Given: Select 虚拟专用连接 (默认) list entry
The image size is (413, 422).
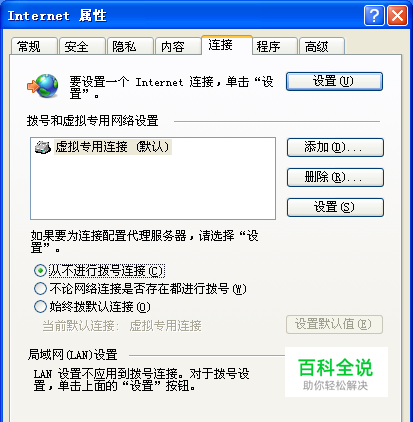Looking at the screenshot, I should [x=103, y=147].
